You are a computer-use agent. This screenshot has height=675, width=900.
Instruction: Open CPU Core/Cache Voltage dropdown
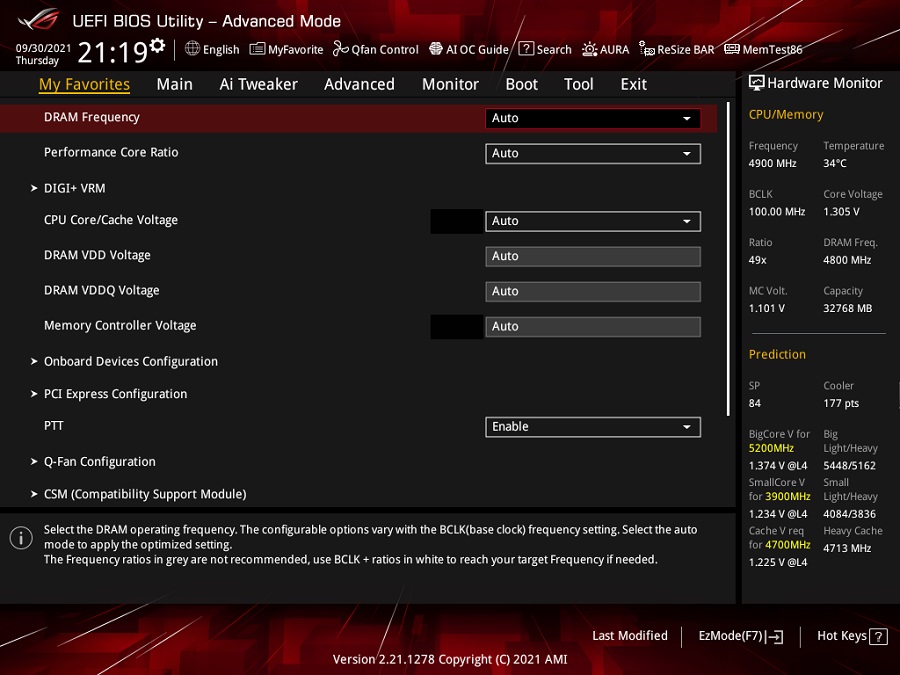[593, 221]
